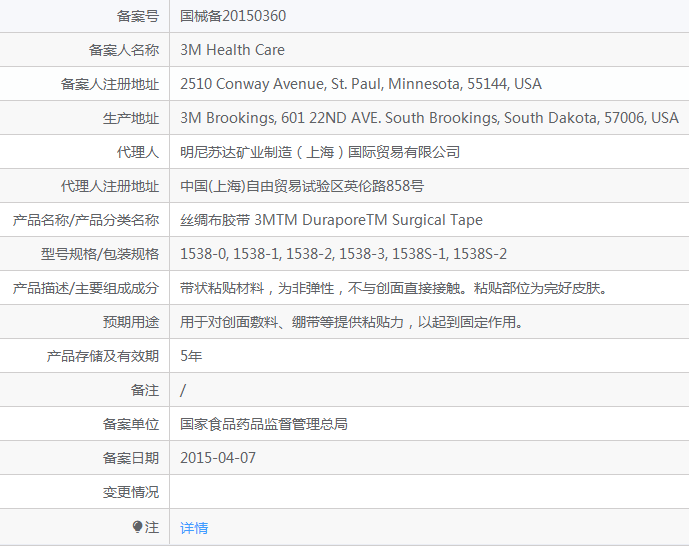Select the 产品存储及有效期 row label

point(103,356)
